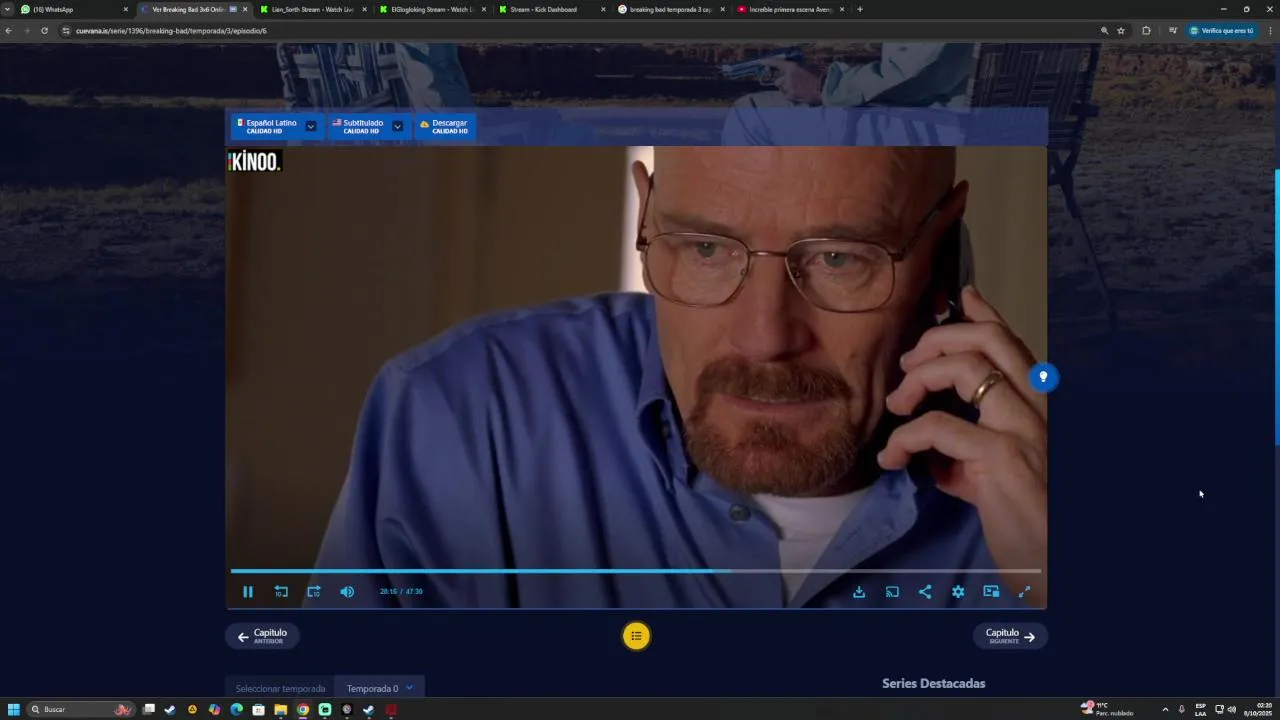Rewind the video 10 seconds
The height and width of the screenshot is (720, 1280).
click(281, 592)
